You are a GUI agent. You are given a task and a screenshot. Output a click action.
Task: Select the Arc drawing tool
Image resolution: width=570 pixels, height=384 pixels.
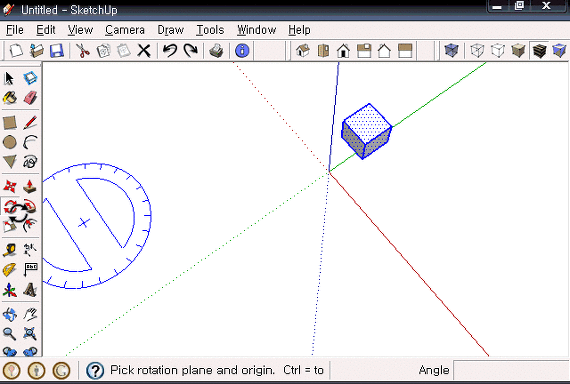pyautogui.click(x=30, y=142)
